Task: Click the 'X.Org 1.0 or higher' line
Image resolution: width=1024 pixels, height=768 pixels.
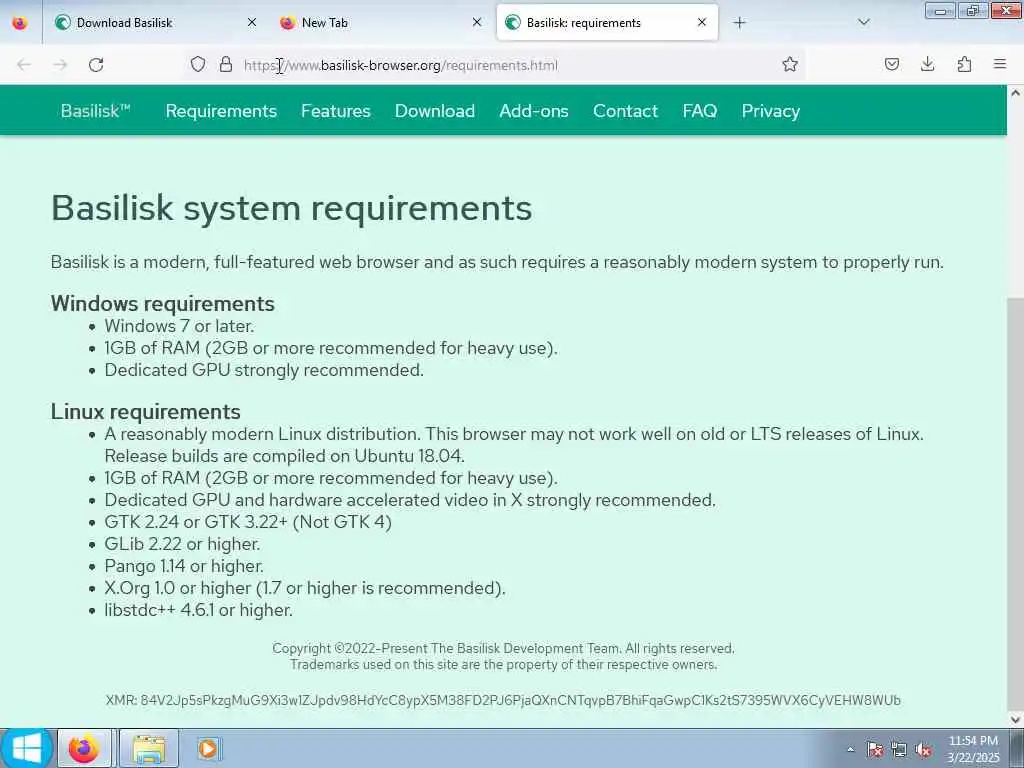Action: pyautogui.click(x=305, y=588)
